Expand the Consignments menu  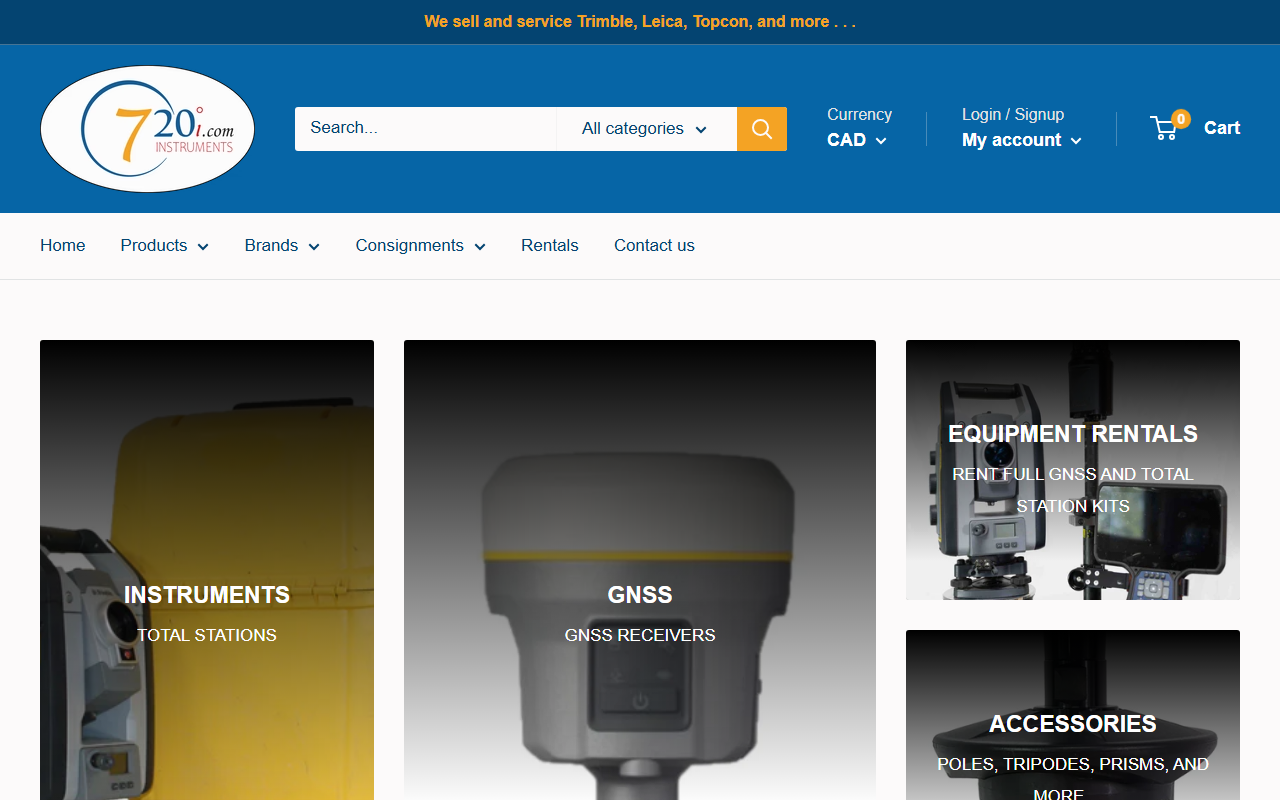click(x=421, y=245)
